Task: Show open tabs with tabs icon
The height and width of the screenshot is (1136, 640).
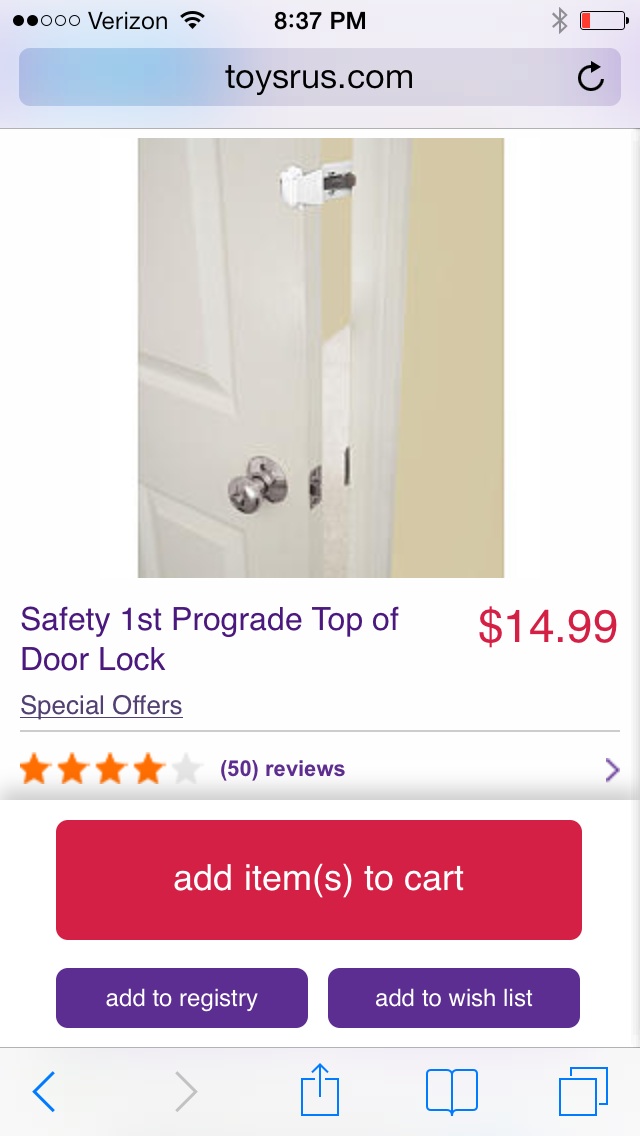Action: point(583,1091)
